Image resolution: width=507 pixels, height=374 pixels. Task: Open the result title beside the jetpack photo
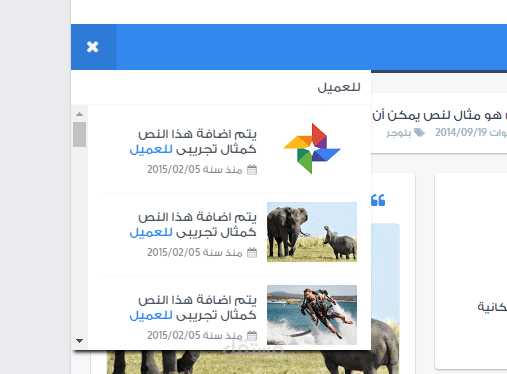coord(193,308)
